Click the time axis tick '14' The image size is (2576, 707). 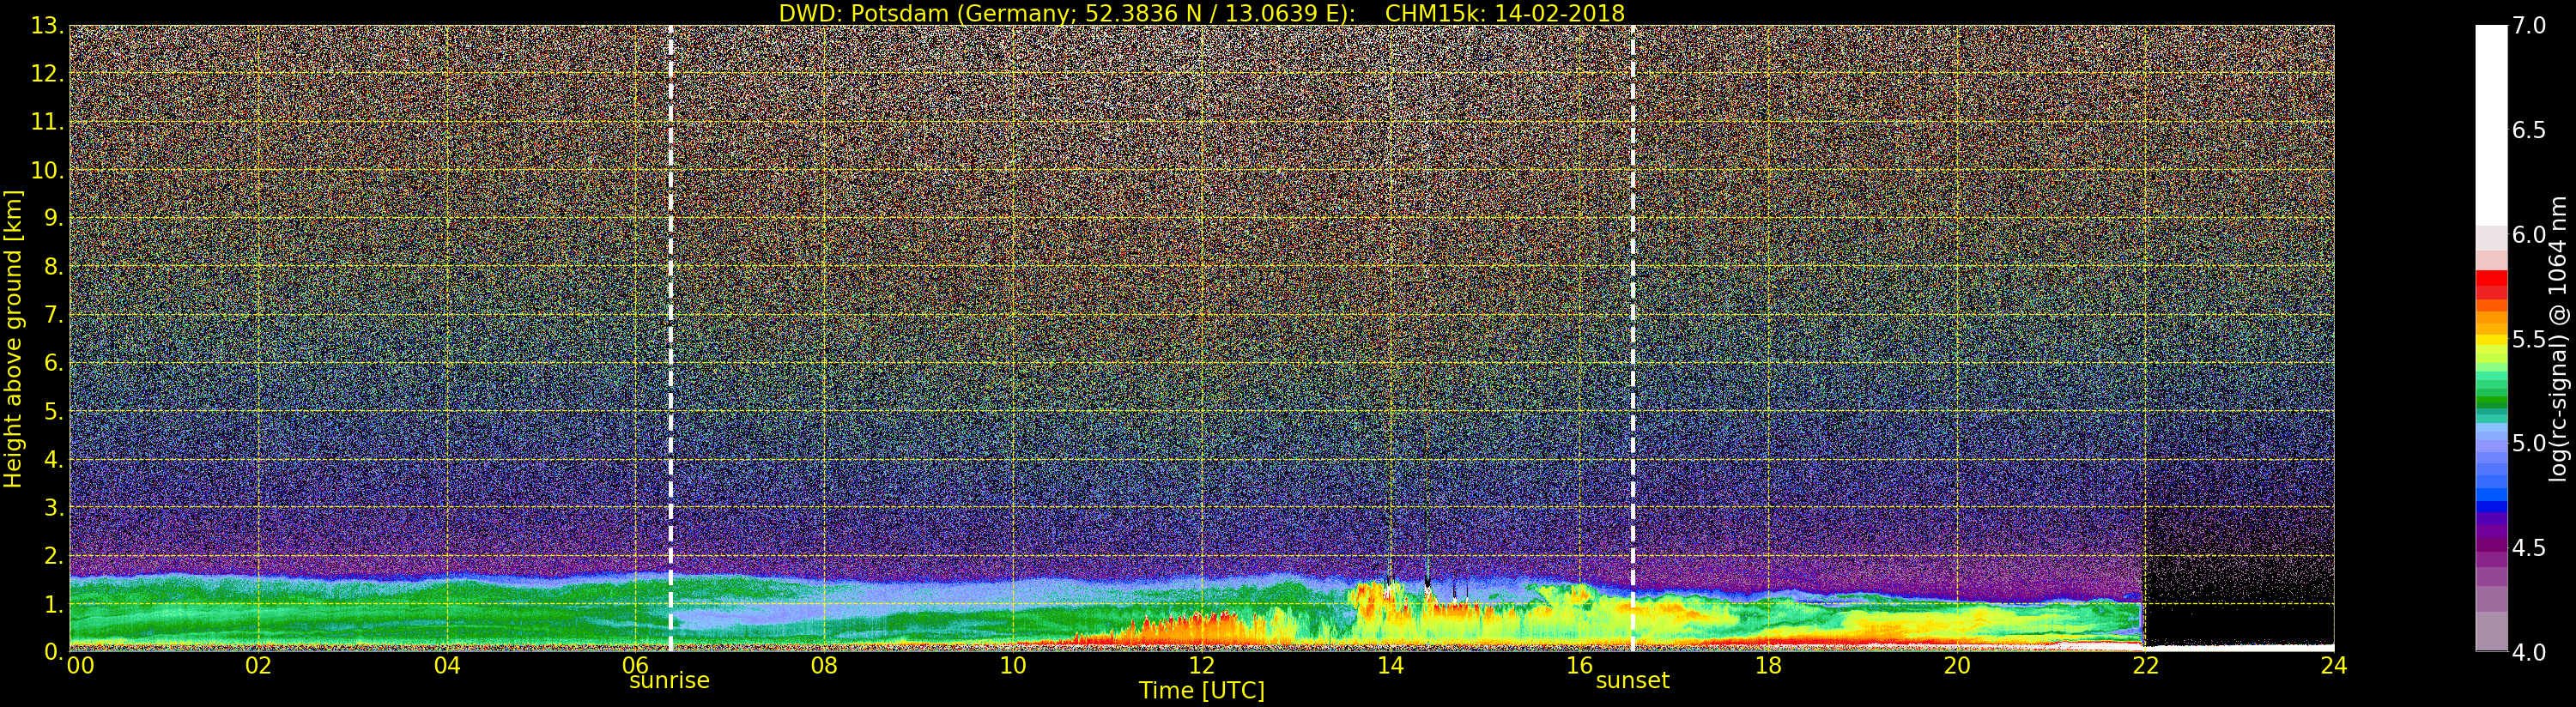point(1390,665)
